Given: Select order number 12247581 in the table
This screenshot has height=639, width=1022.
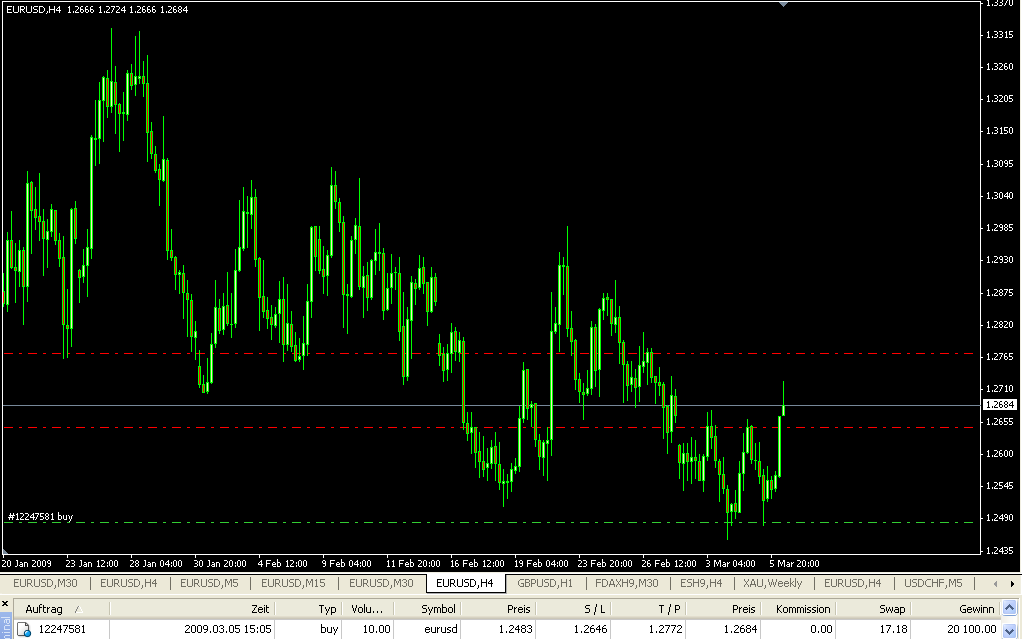Looking at the screenshot, I should 62,629.
